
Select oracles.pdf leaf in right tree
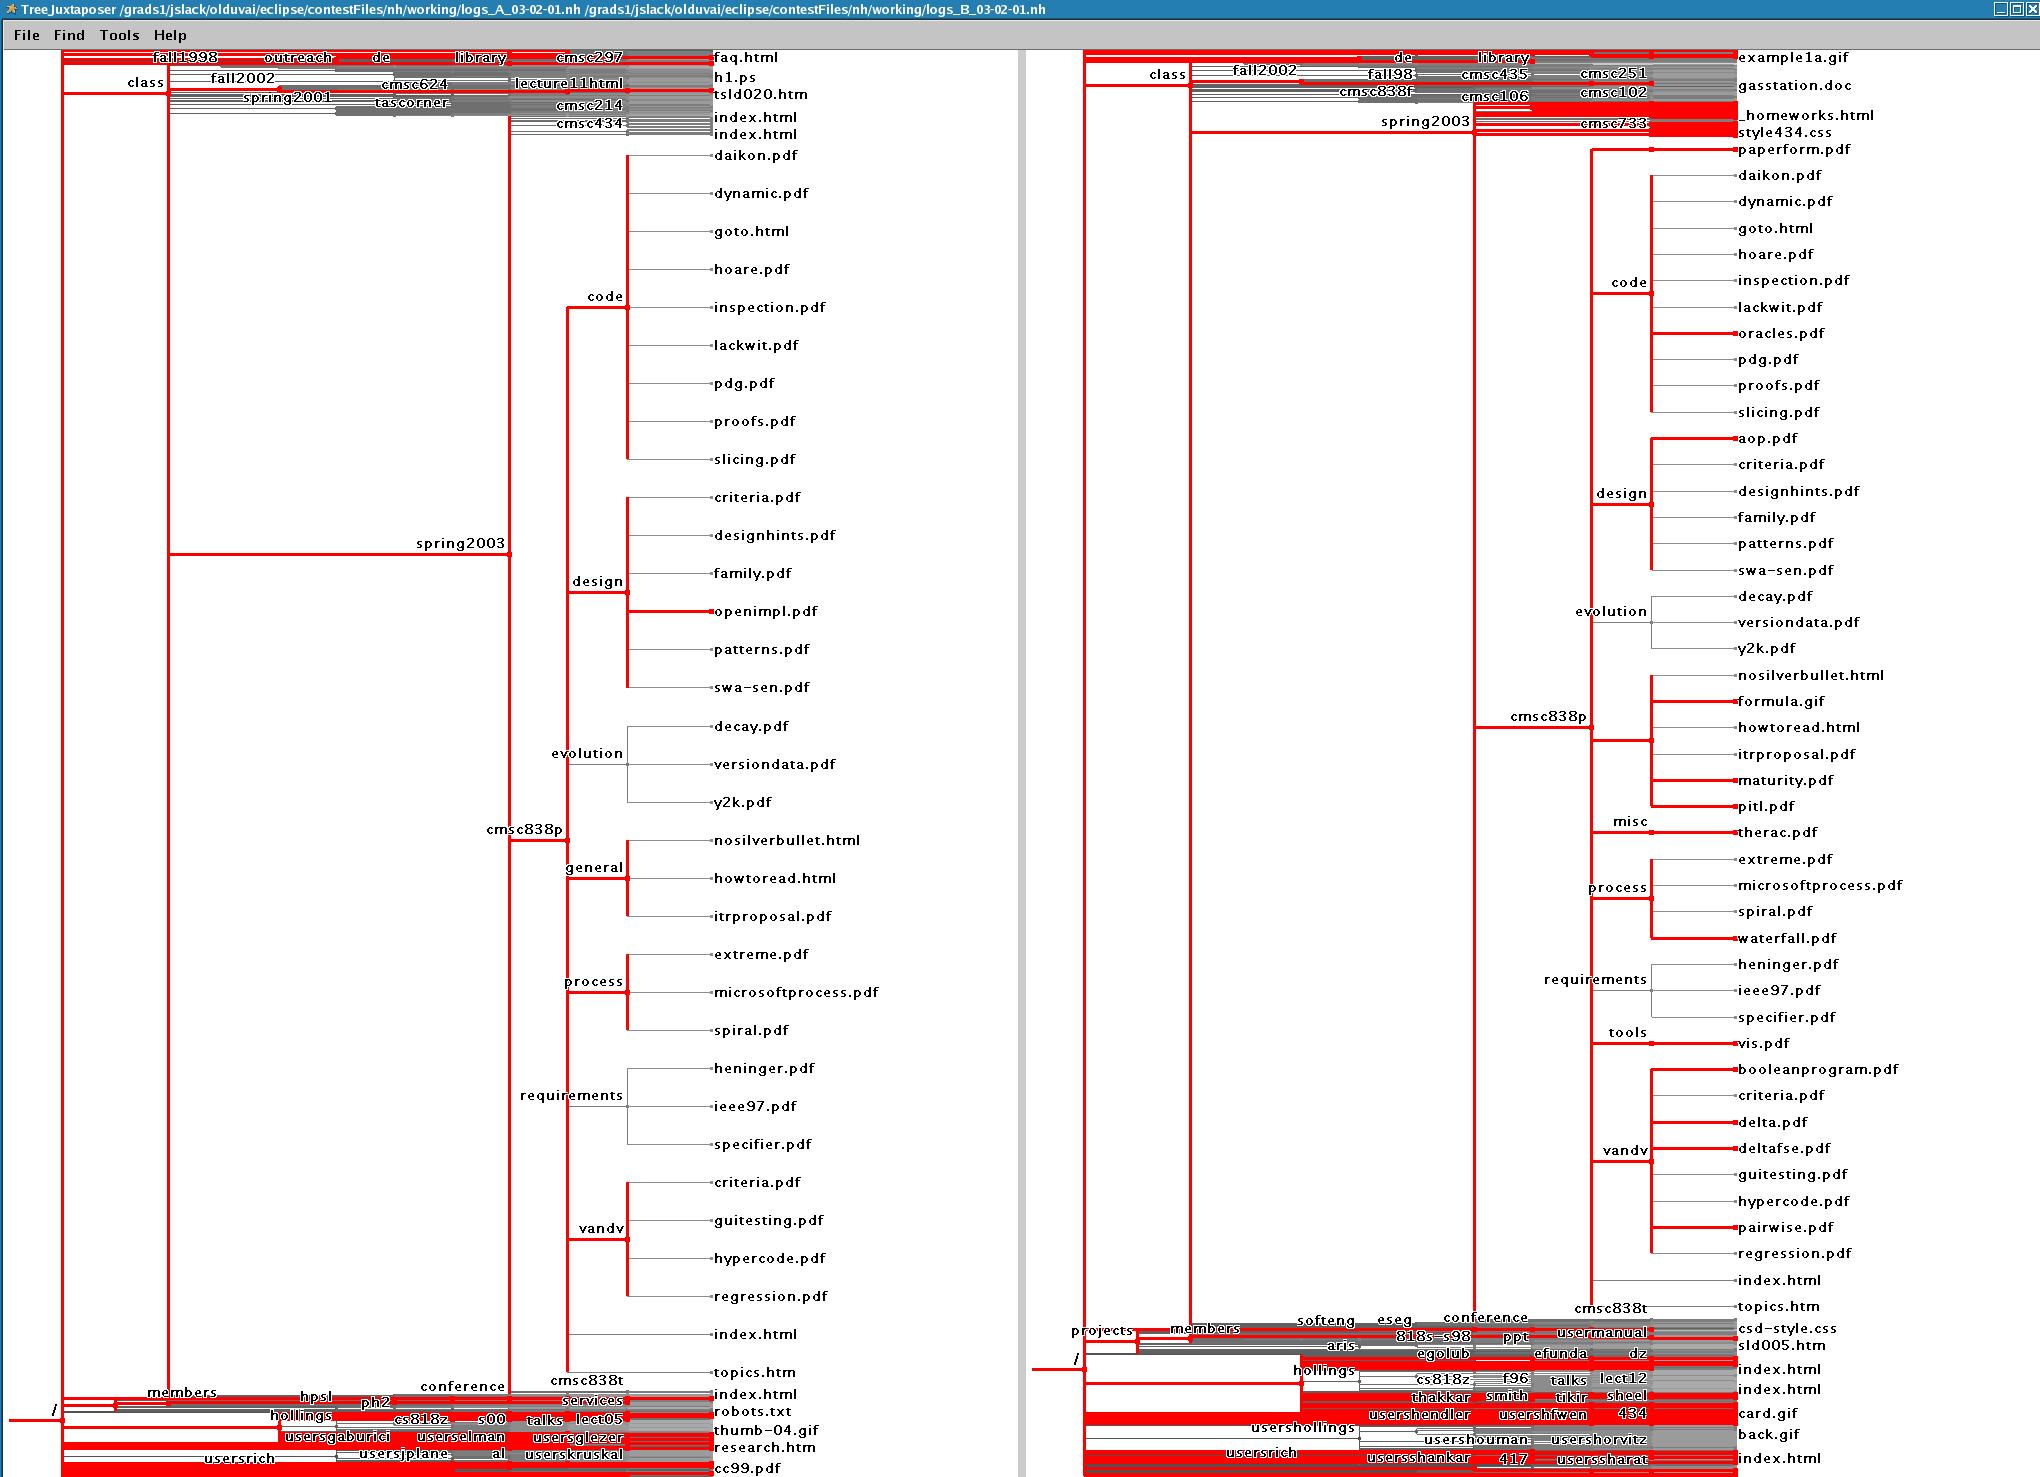[1780, 333]
